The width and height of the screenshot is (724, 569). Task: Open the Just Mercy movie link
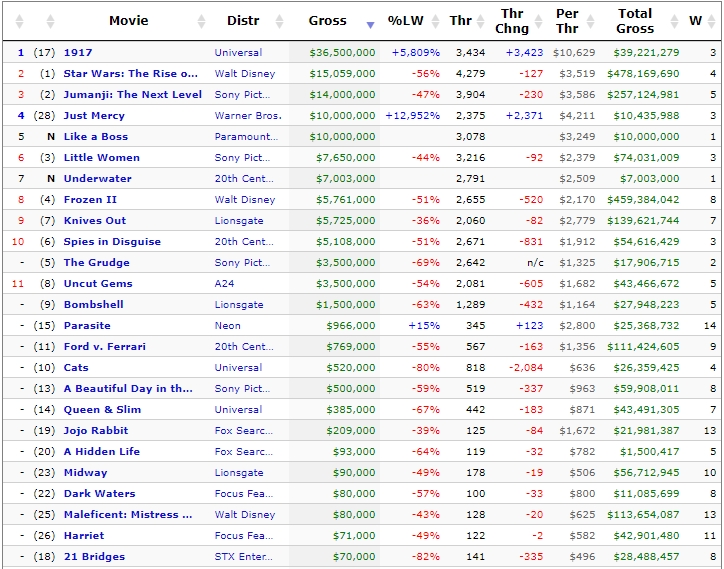click(94, 115)
